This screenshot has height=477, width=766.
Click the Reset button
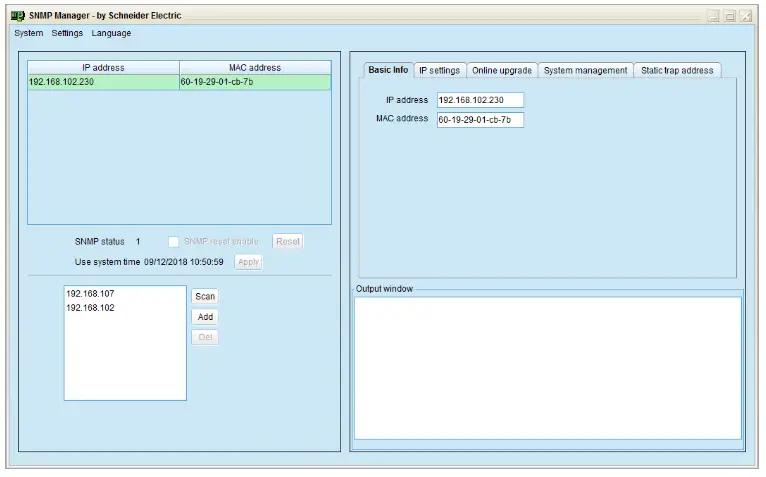(x=288, y=241)
